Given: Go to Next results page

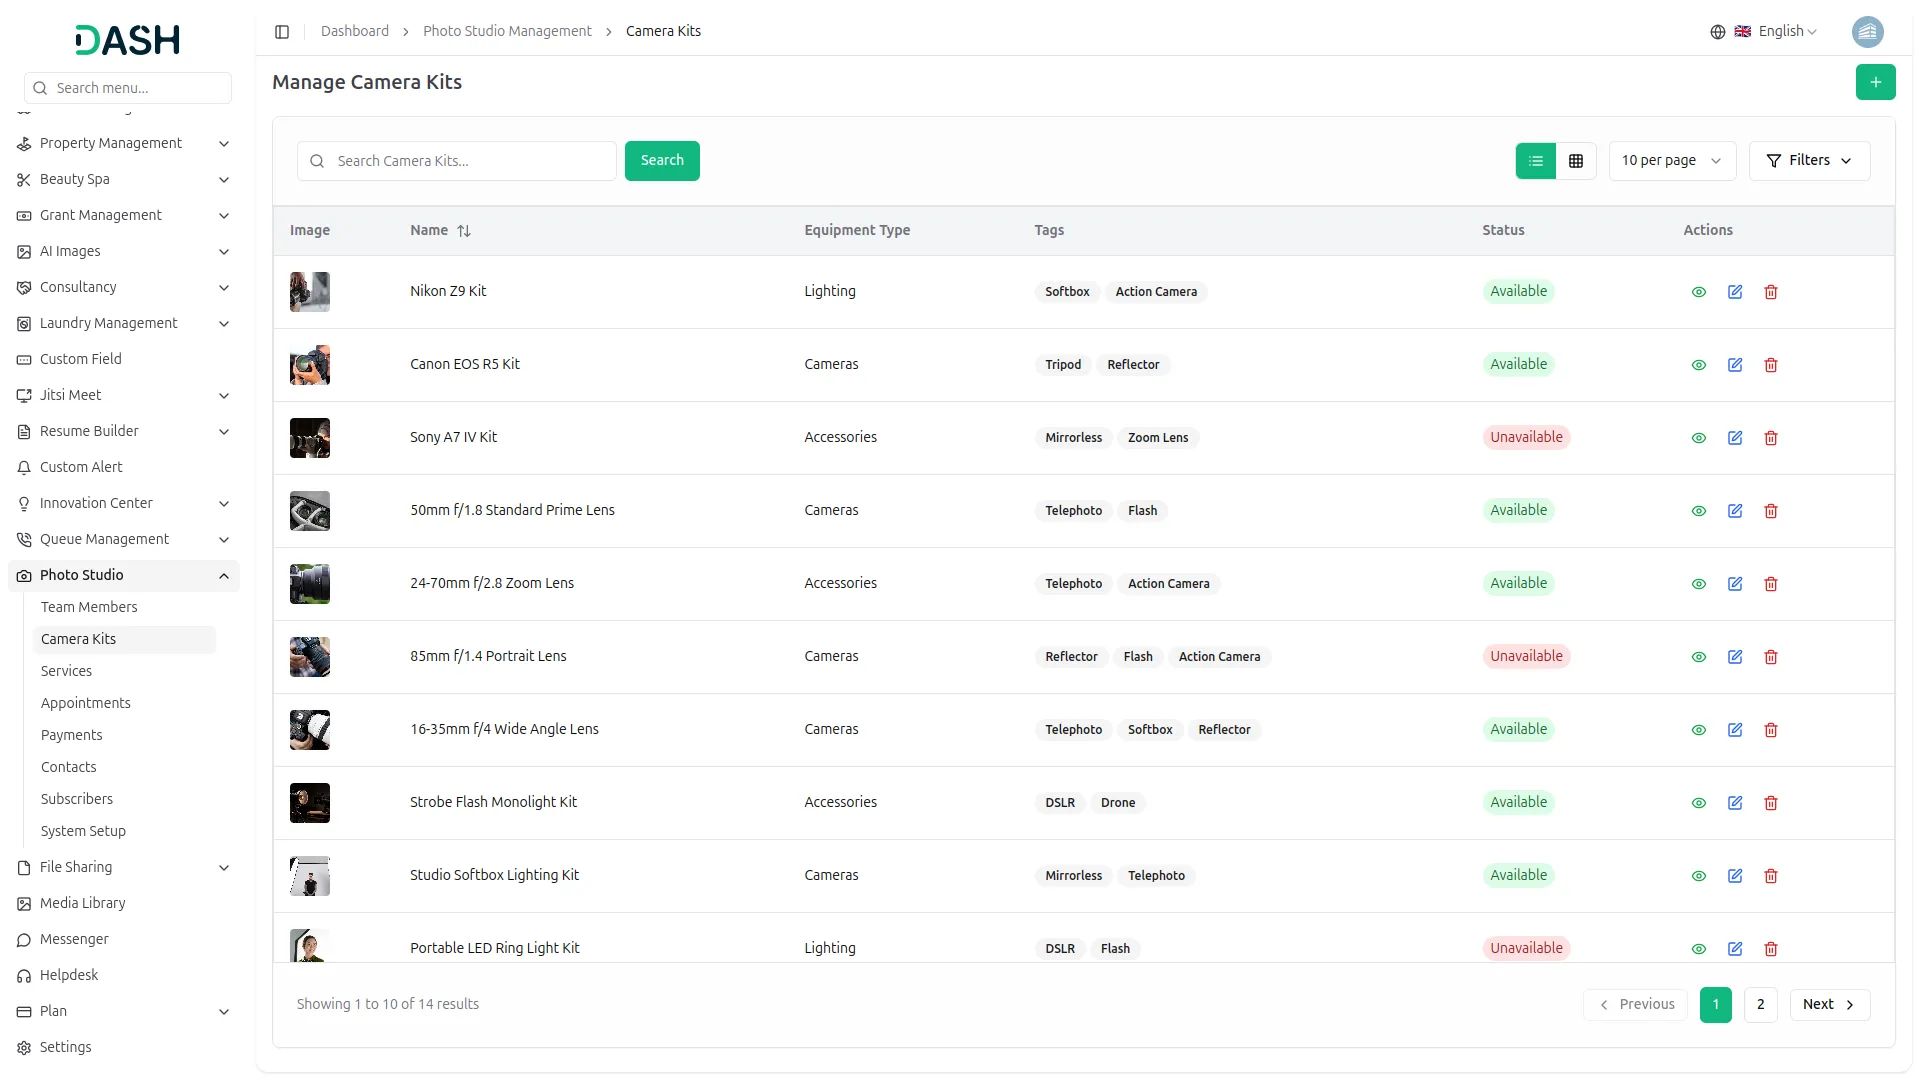Looking at the screenshot, I should pos(1828,1005).
